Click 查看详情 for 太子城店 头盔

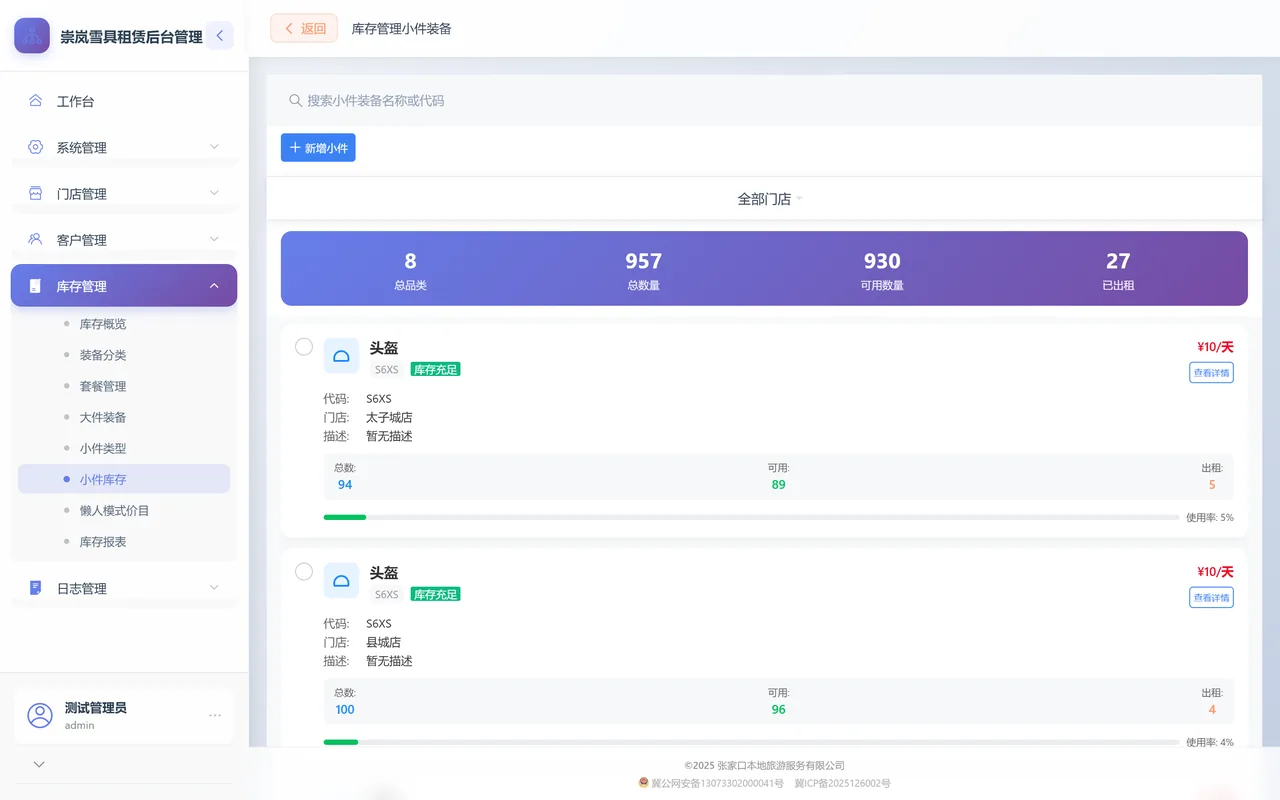1211,373
